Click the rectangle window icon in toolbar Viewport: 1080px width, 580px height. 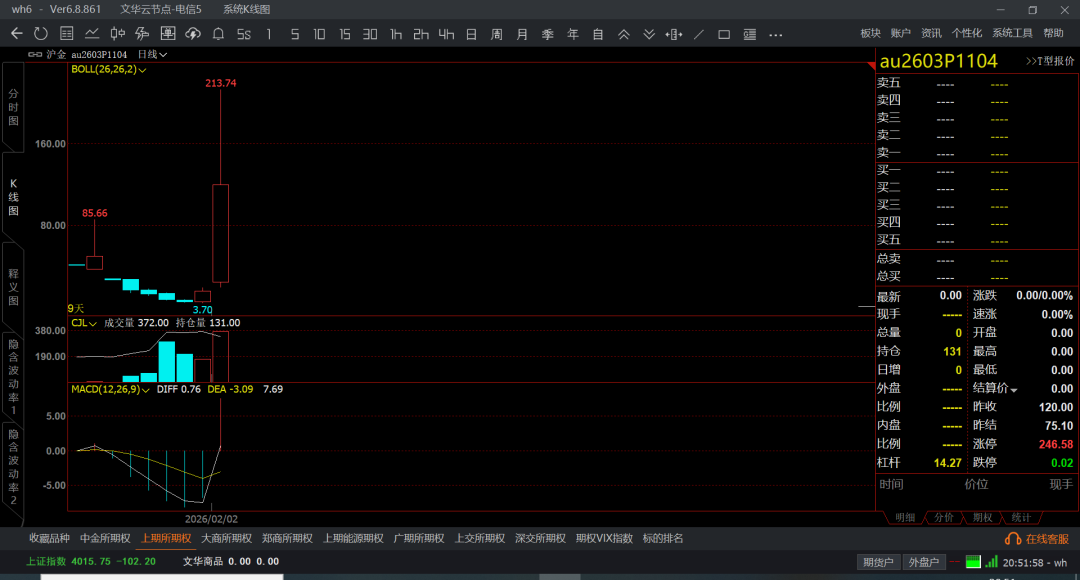point(724,34)
